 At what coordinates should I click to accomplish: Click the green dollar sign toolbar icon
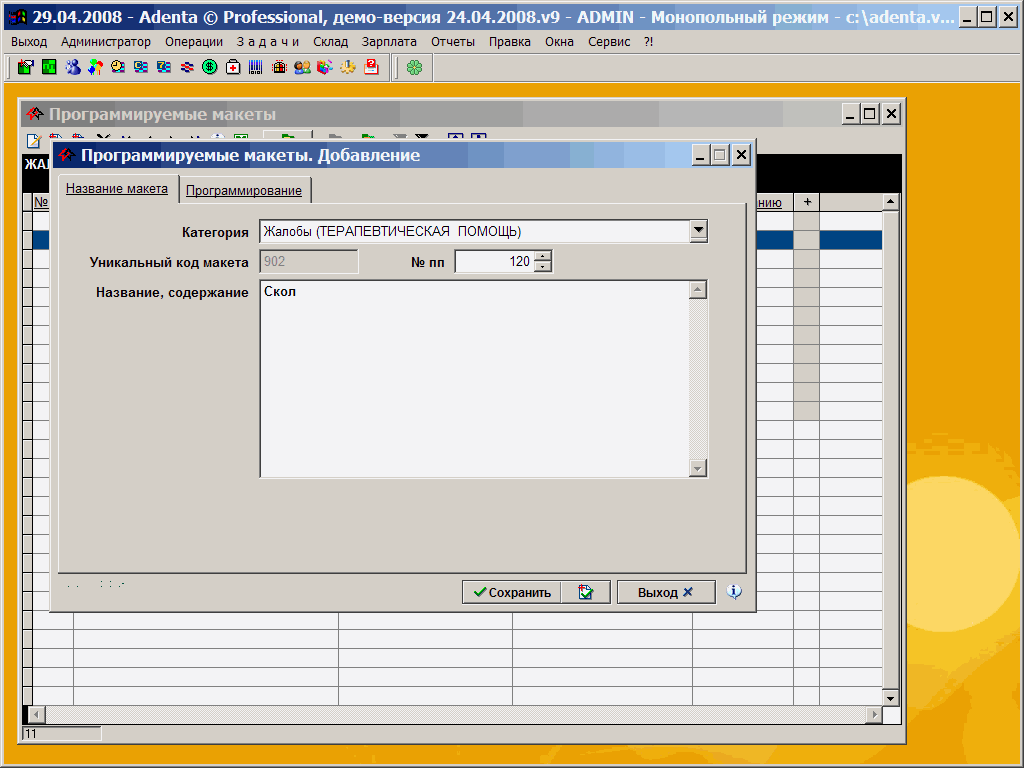click(210, 67)
